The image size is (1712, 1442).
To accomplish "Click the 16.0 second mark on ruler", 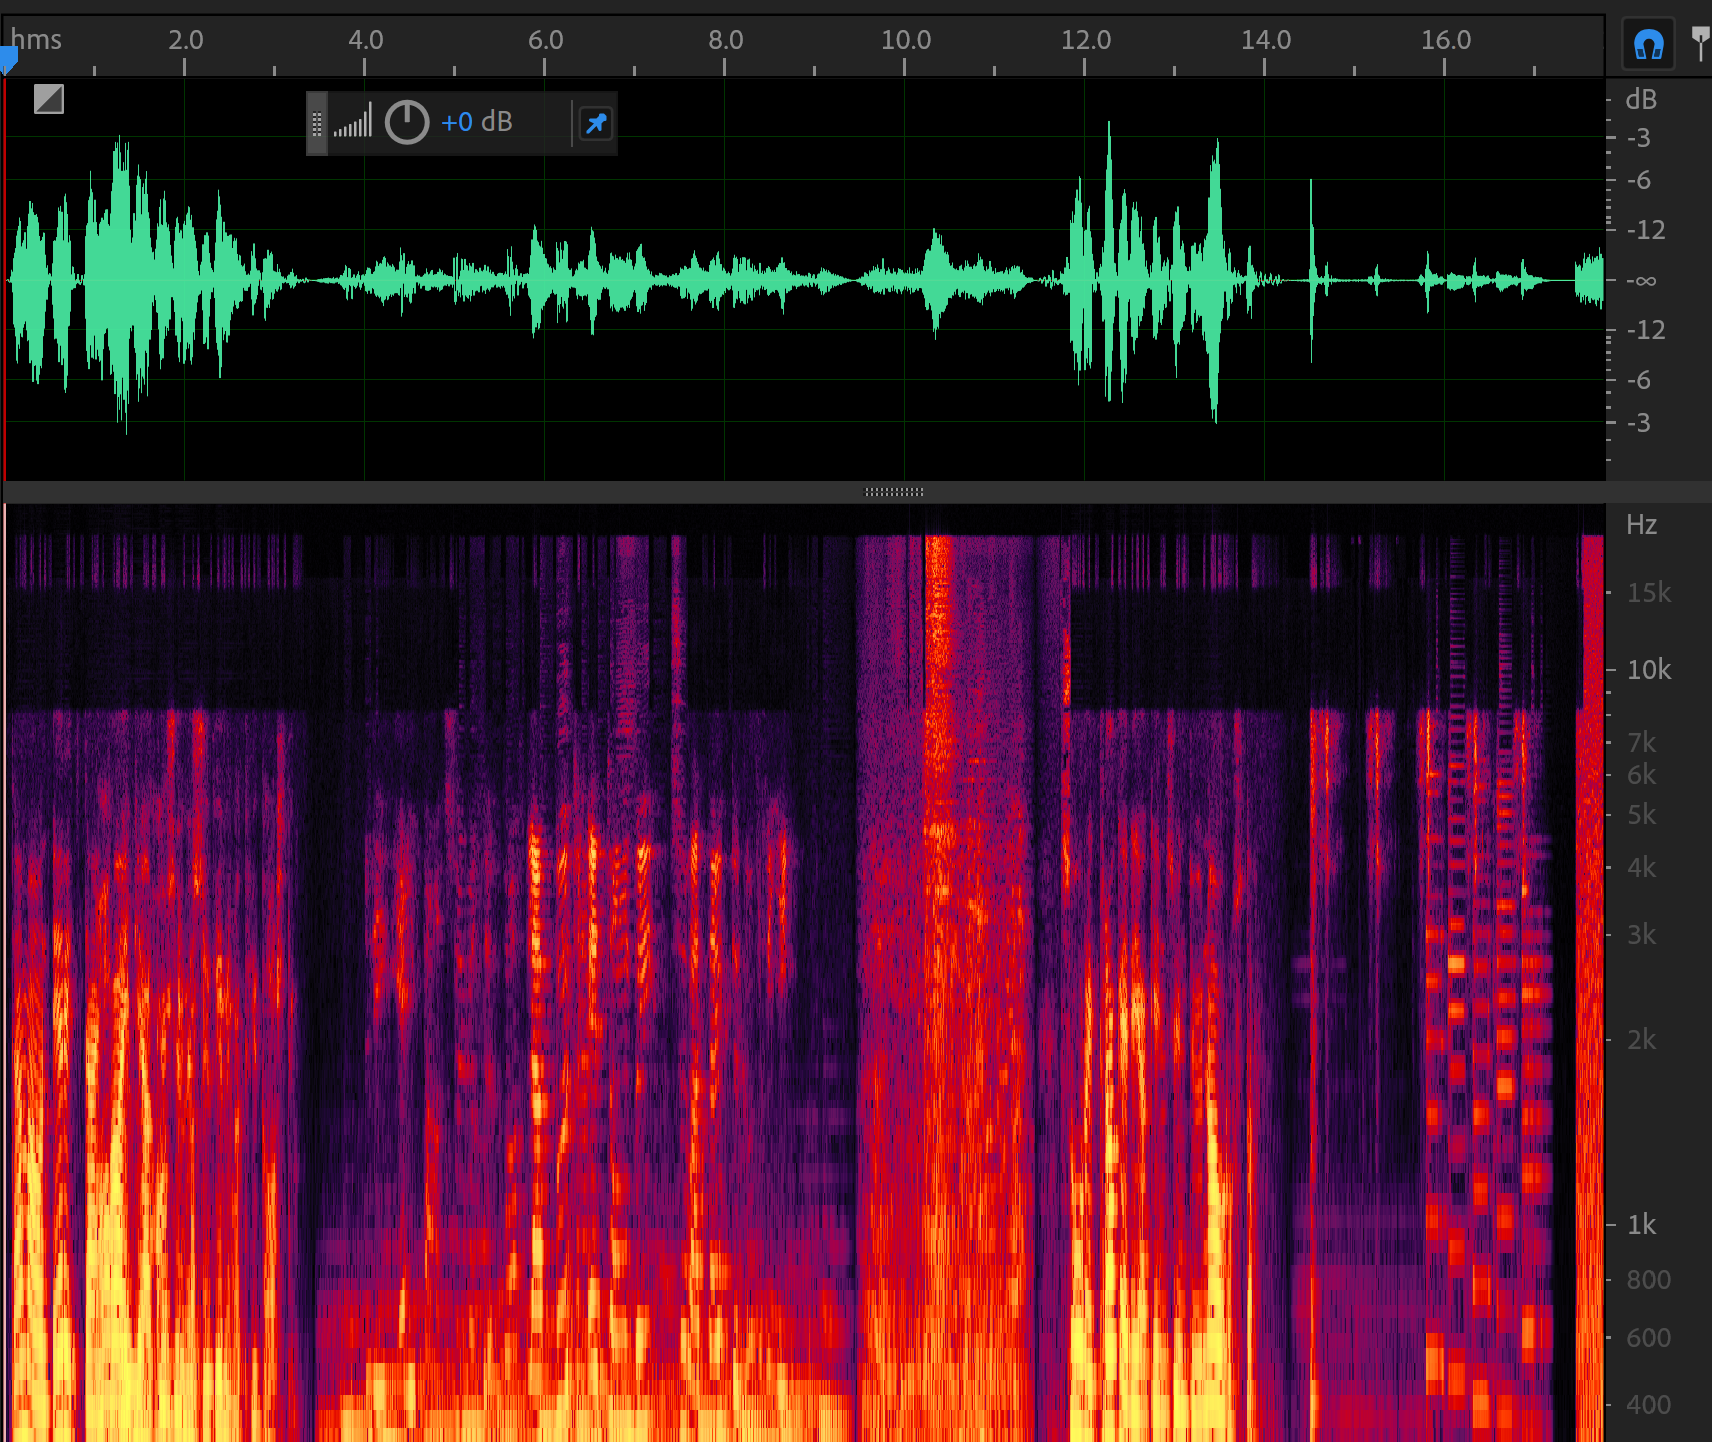I will click(1445, 40).
